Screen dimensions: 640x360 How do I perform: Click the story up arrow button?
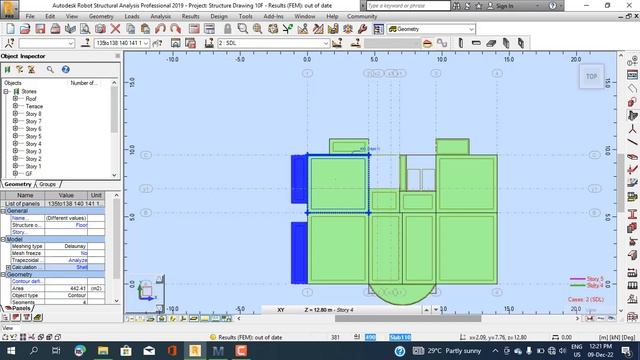click(427, 310)
